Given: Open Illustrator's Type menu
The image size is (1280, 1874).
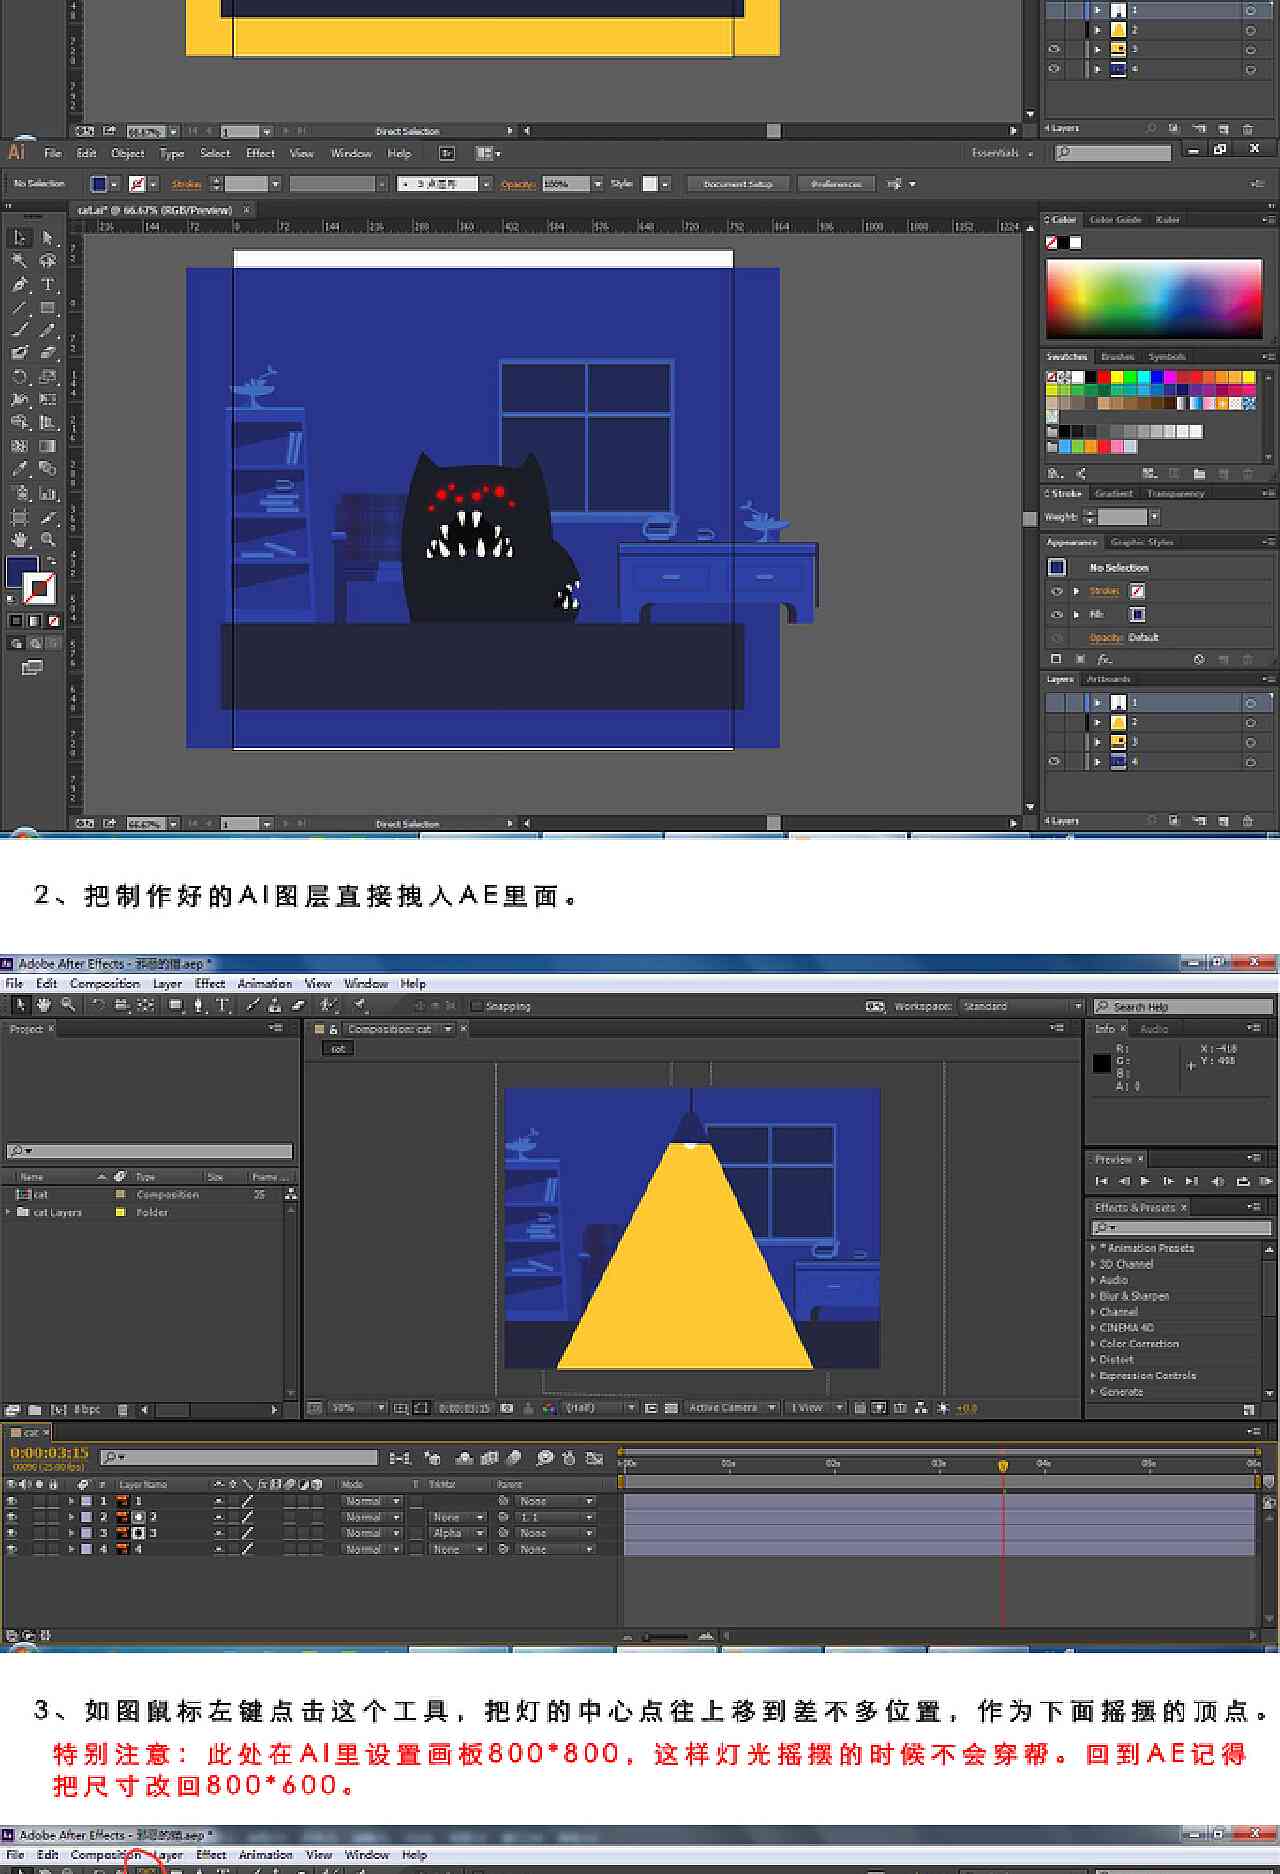Looking at the screenshot, I should (172, 153).
